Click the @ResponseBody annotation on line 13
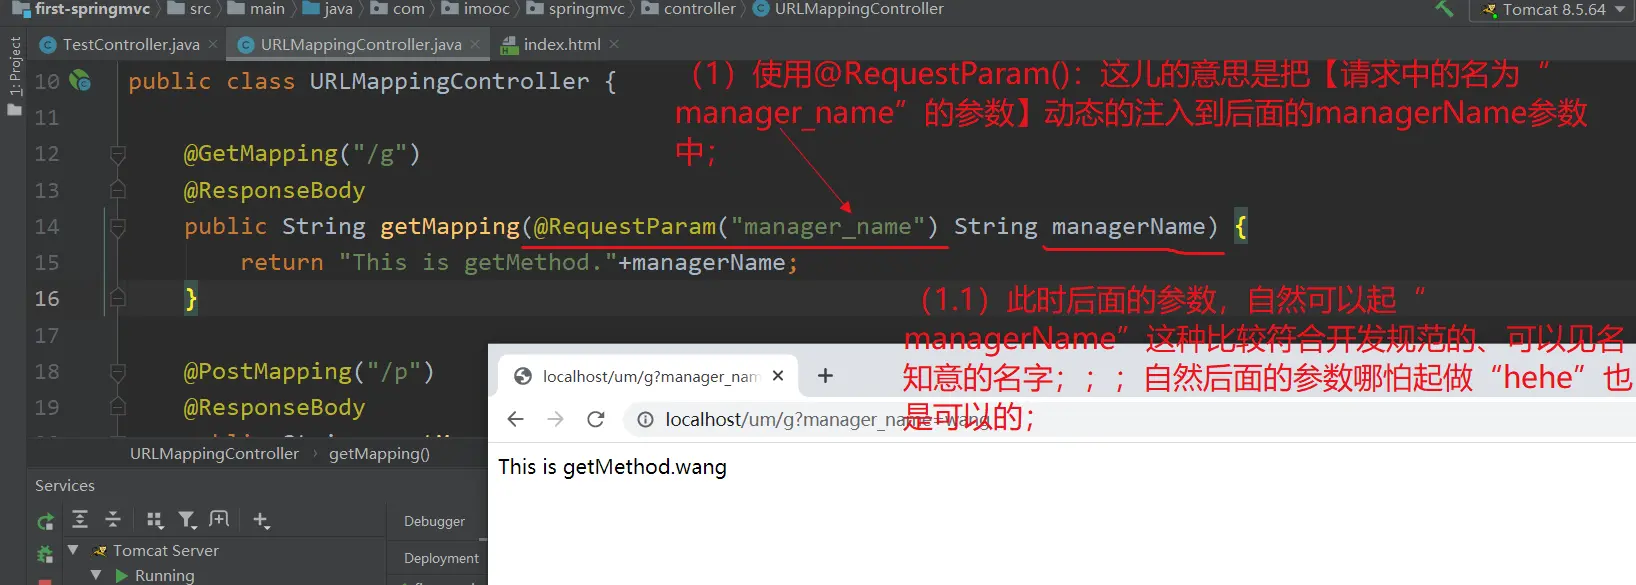 [x=274, y=190]
